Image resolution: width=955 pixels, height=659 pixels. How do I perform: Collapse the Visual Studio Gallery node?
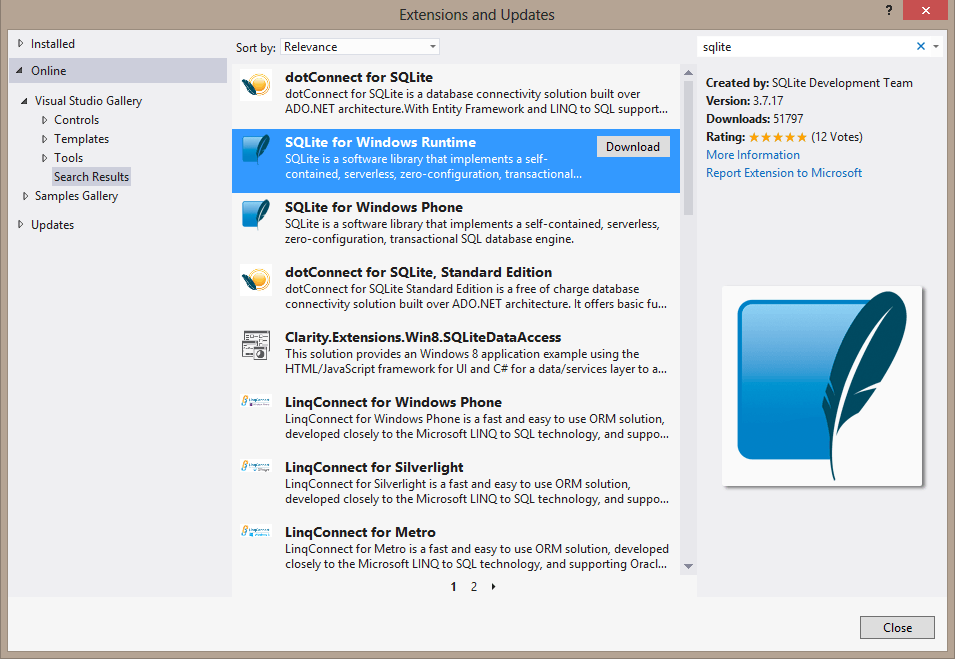click(24, 101)
